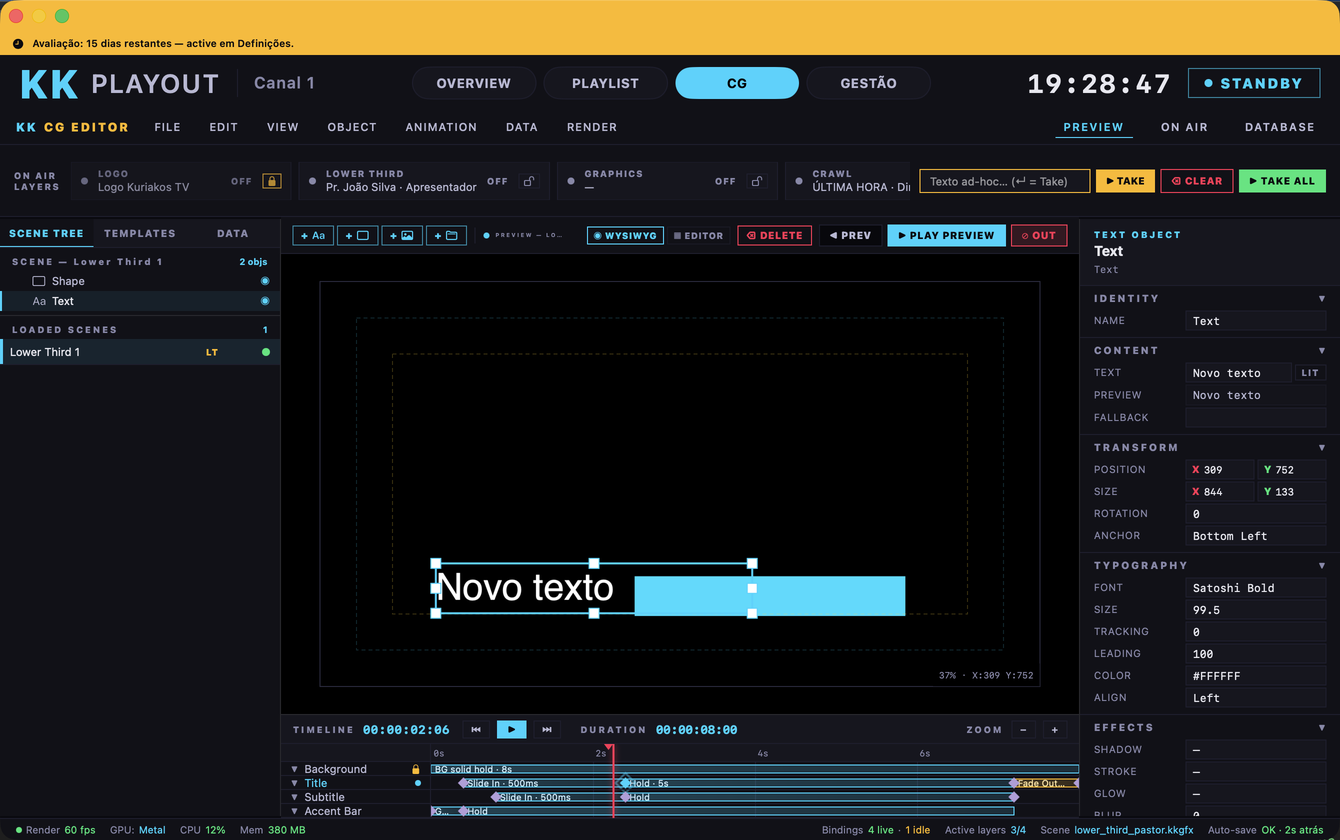Click the Shape item's rectangle icon
1340x840 pixels.
tap(39, 281)
